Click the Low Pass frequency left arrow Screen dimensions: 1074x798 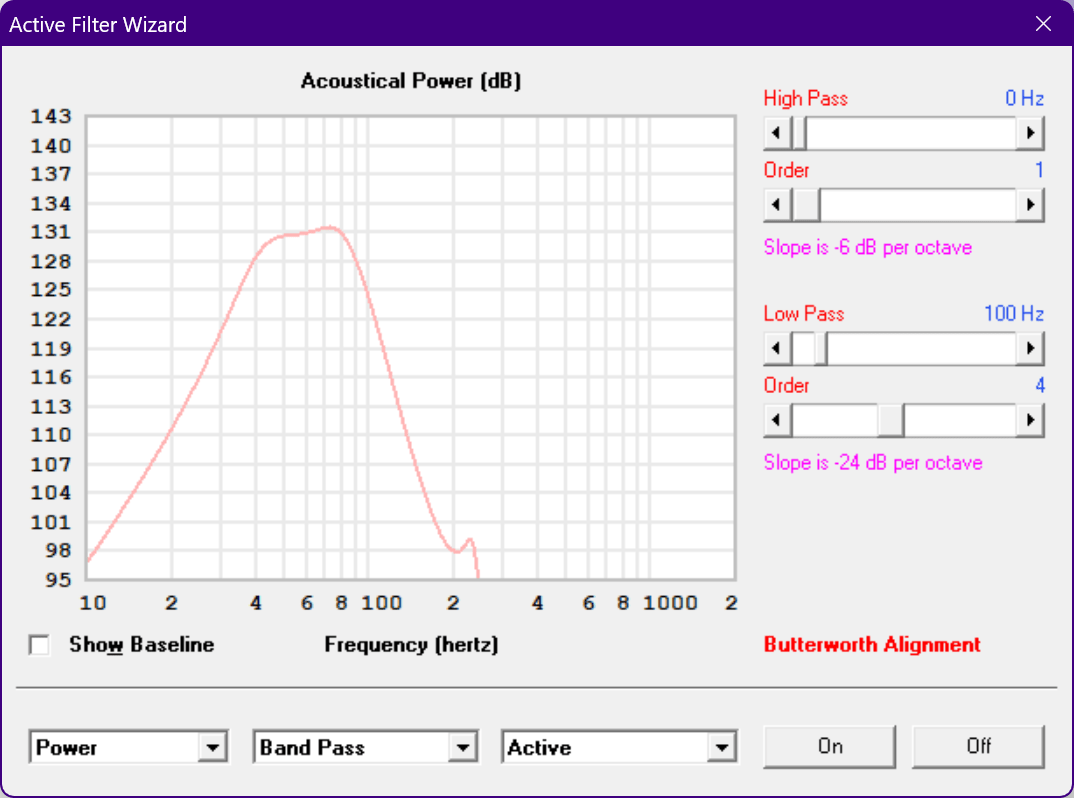pyautogui.click(x=777, y=349)
